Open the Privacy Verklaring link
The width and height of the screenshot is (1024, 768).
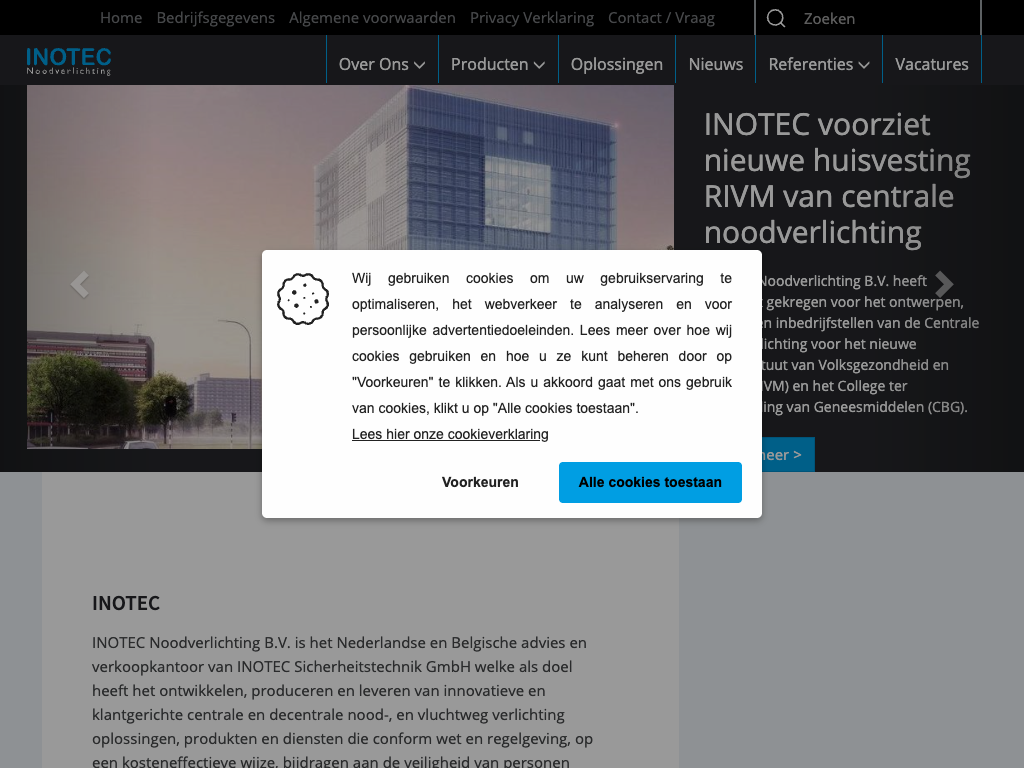pyautogui.click(x=531, y=18)
